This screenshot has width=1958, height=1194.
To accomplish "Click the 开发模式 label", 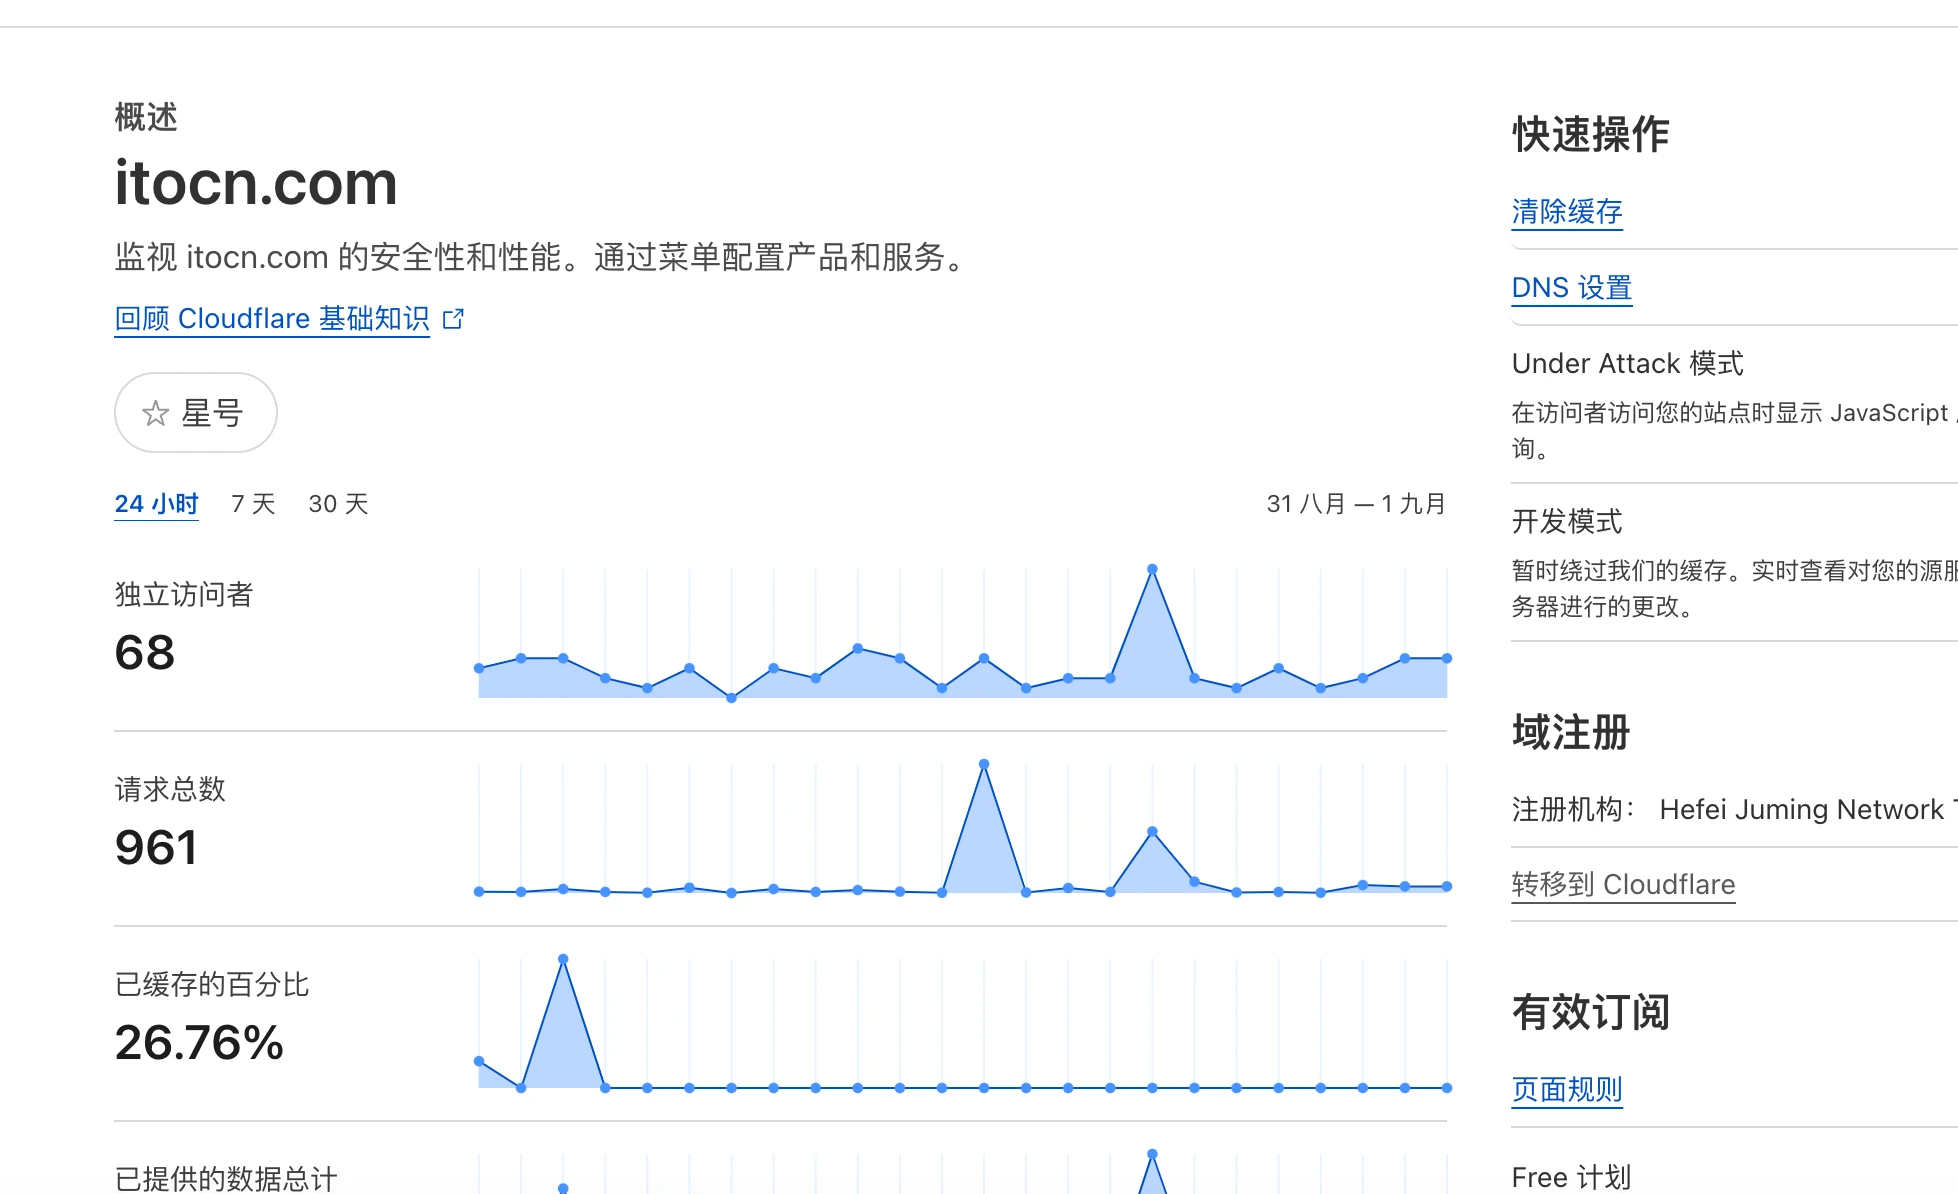I will (x=1567, y=522).
